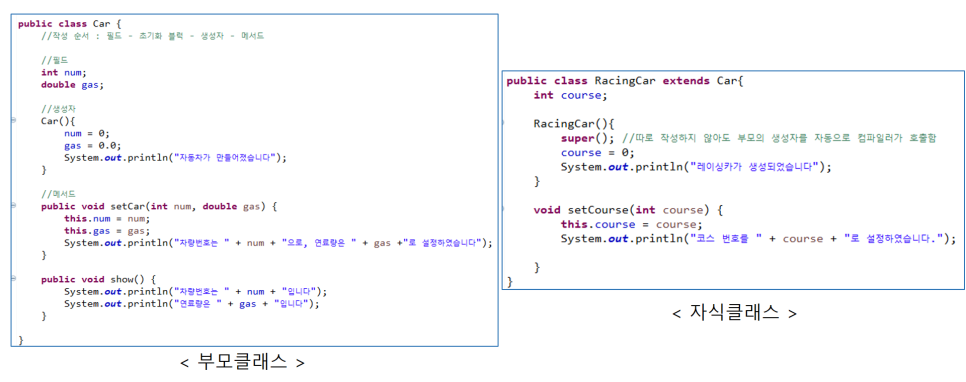Image resolution: width=966 pixels, height=382 pixels.
Task: Click 'this.course = course;' statement
Action: coord(631,224)
